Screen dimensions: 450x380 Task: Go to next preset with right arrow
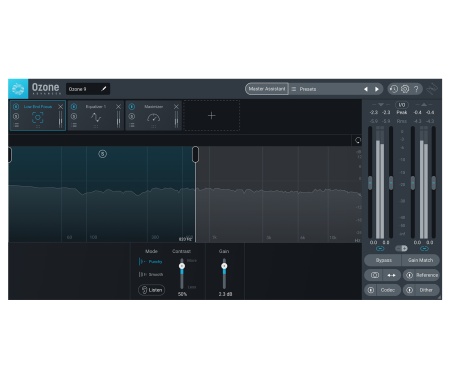377,89
